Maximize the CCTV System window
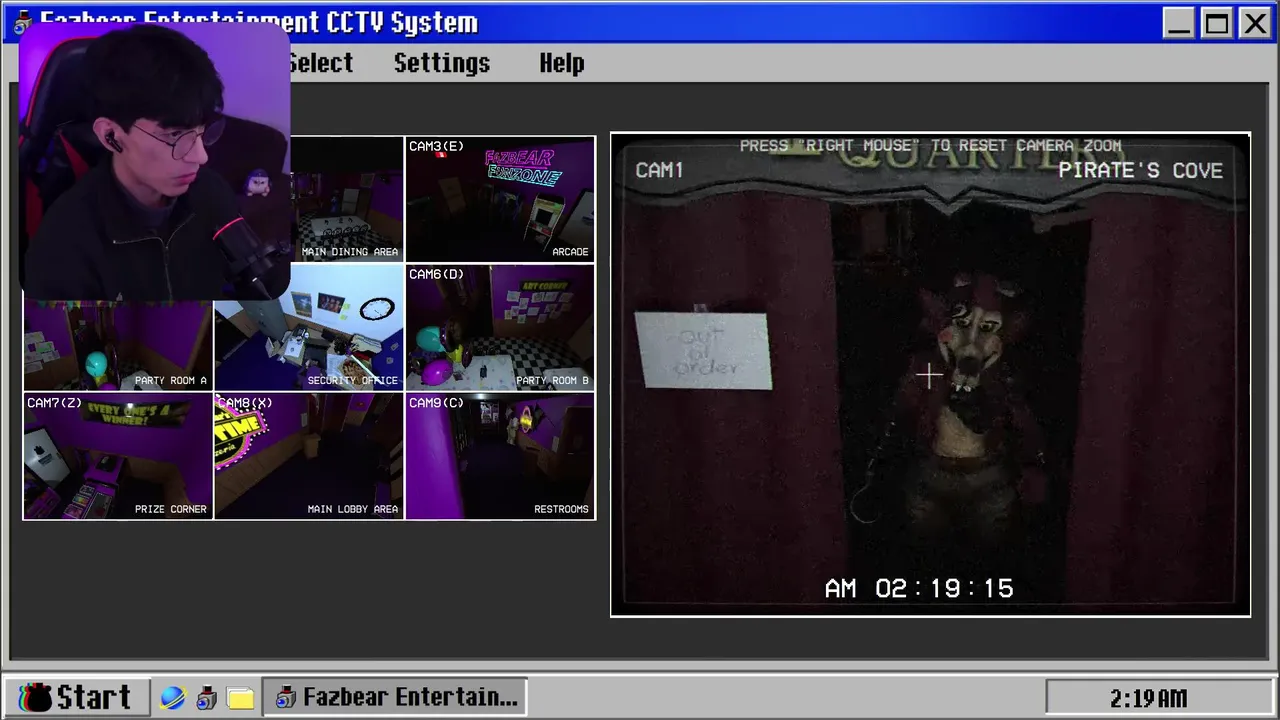The width and height of the screenshot is (1280, 720). (x=1217, y=23)
